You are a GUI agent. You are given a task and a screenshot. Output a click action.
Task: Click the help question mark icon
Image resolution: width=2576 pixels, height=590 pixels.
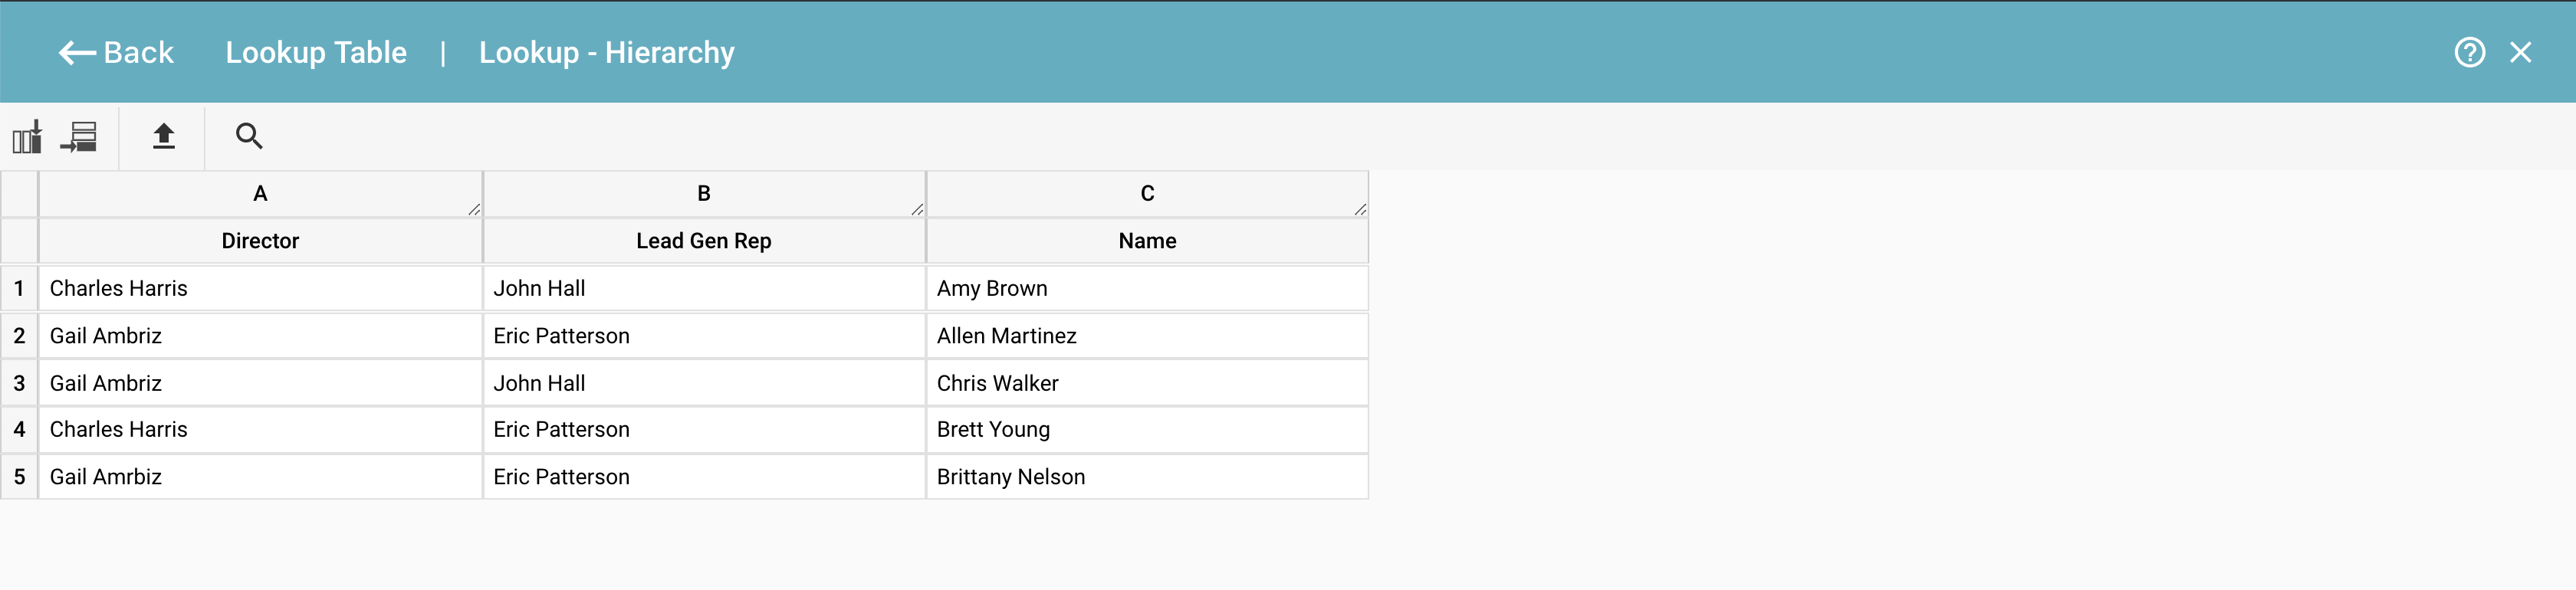coord(2470,52)
